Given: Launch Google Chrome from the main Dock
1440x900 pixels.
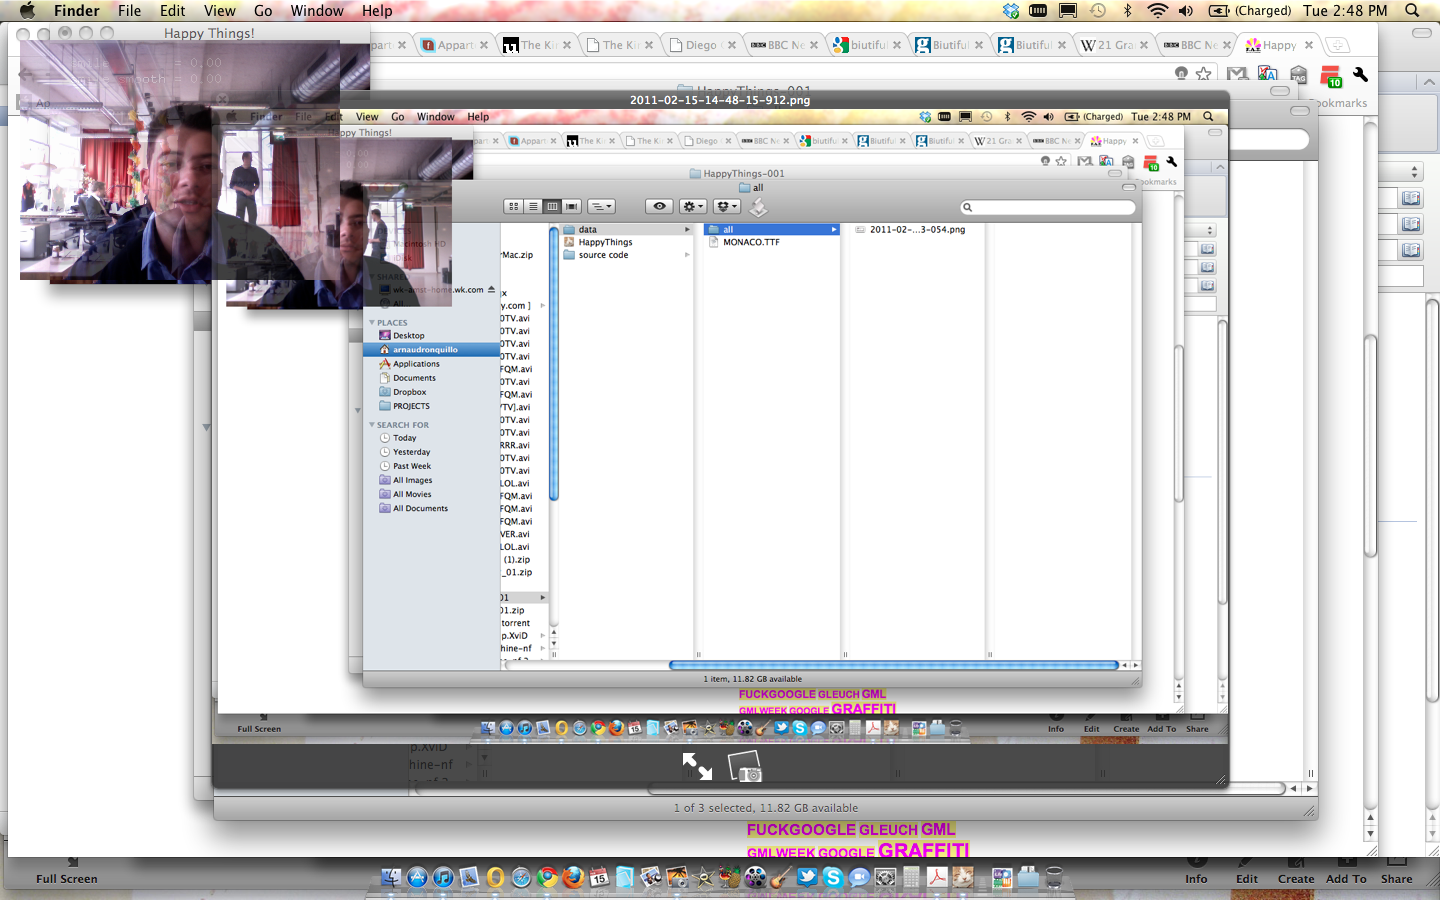Looking at the screenshot, I should tap(547, 877).
